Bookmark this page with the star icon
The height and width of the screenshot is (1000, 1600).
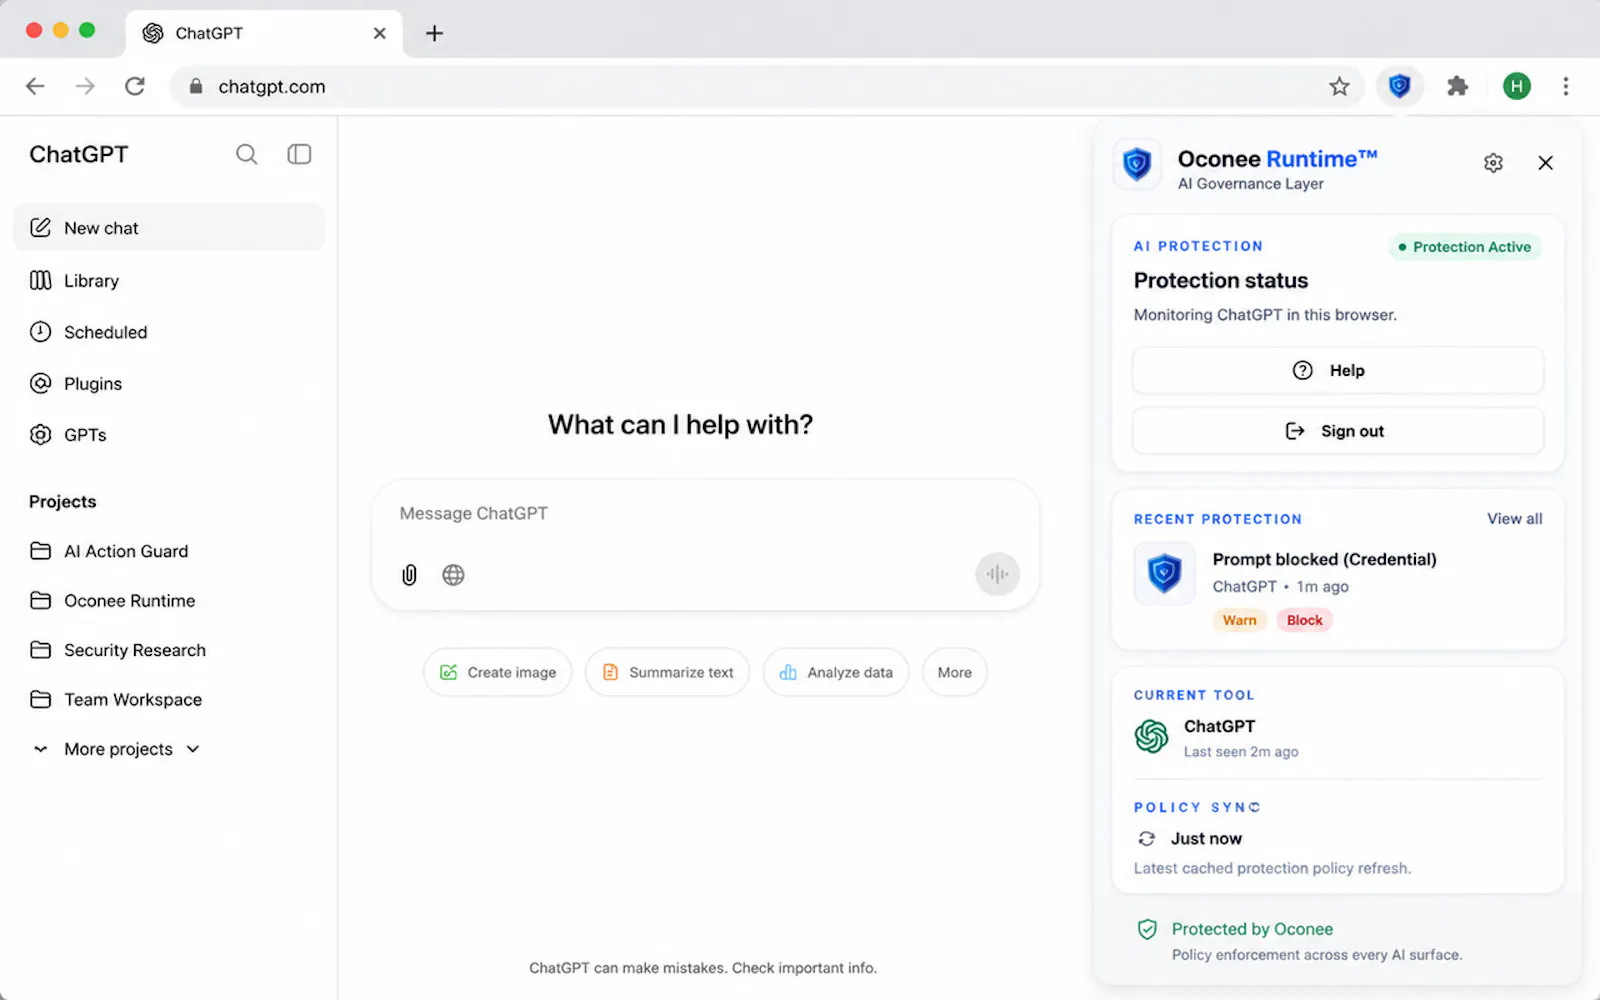coord(1339,86)
